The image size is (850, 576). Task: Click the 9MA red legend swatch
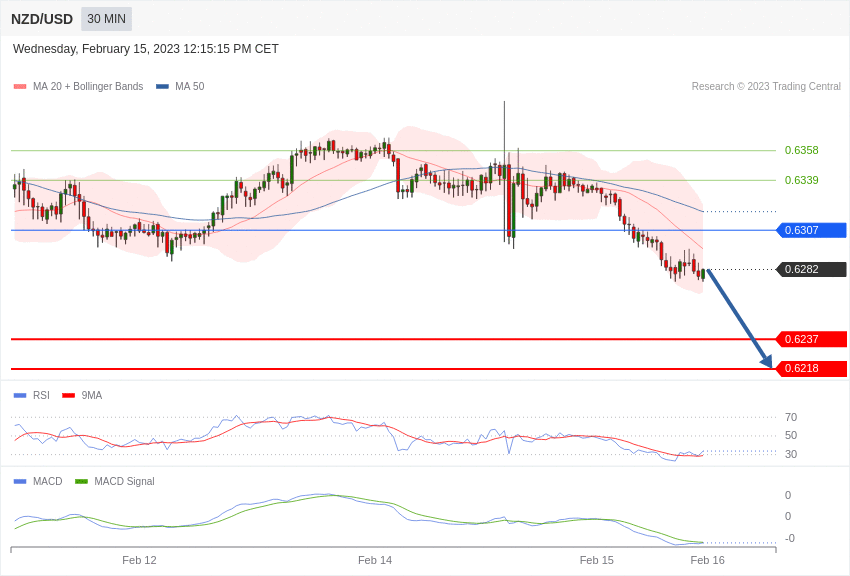(x=69, y=396)
